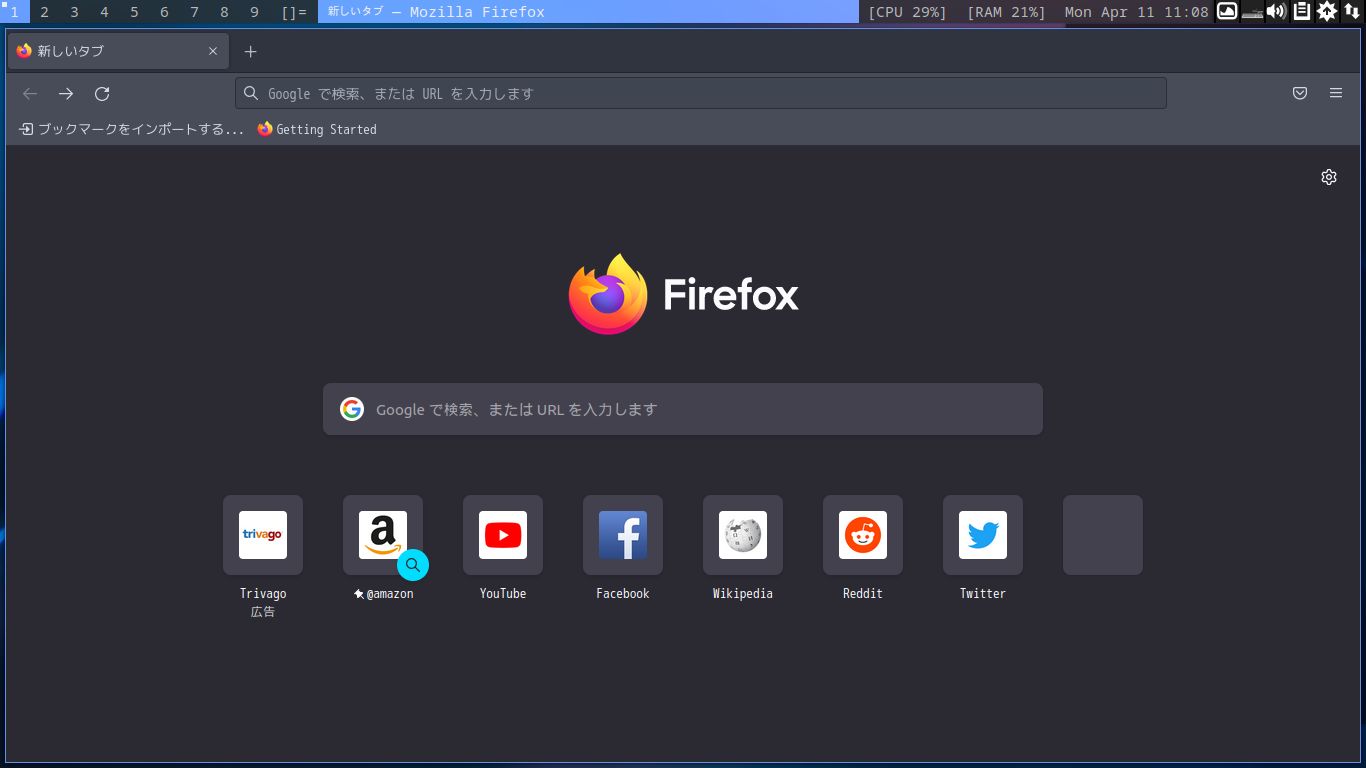Open the Pocket save icon
Viewport: 1366px width, 768px height.
pyautogui.click(x=1300, y=93)
